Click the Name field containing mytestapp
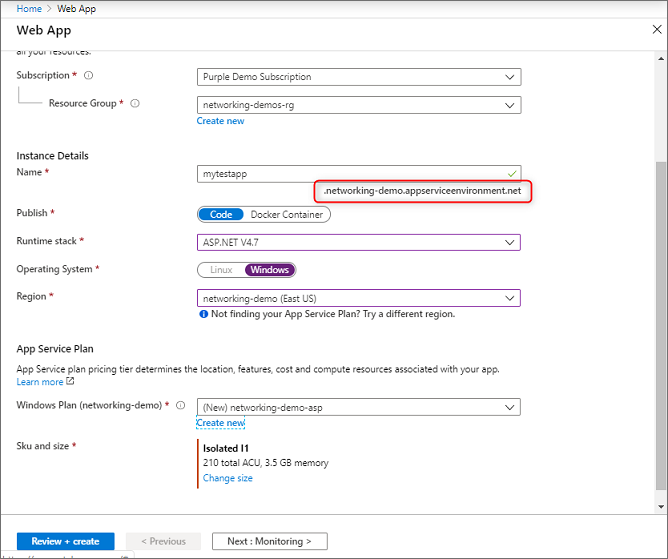The width and height of the screenshot is (668, 559). pos(350,173)
